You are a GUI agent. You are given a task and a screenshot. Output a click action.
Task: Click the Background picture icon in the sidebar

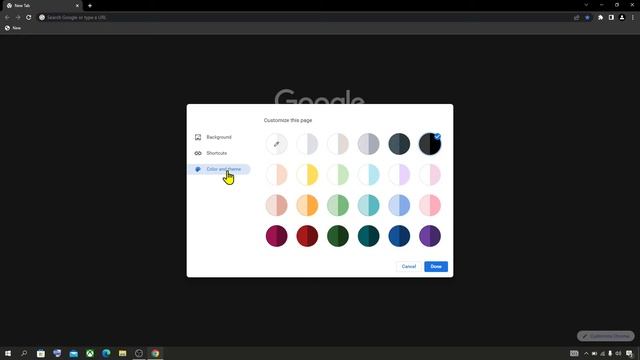tap(198, 137)
